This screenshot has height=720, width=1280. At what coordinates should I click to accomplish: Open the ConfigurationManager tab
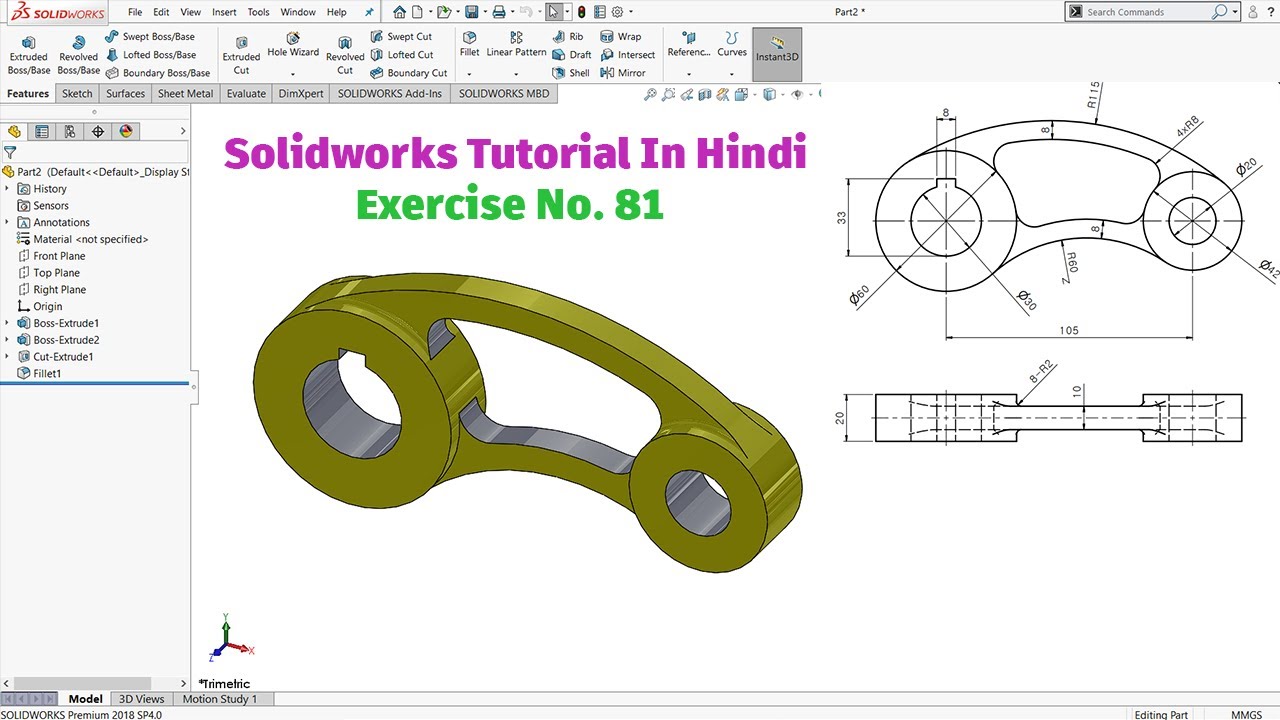click(70, 131)
